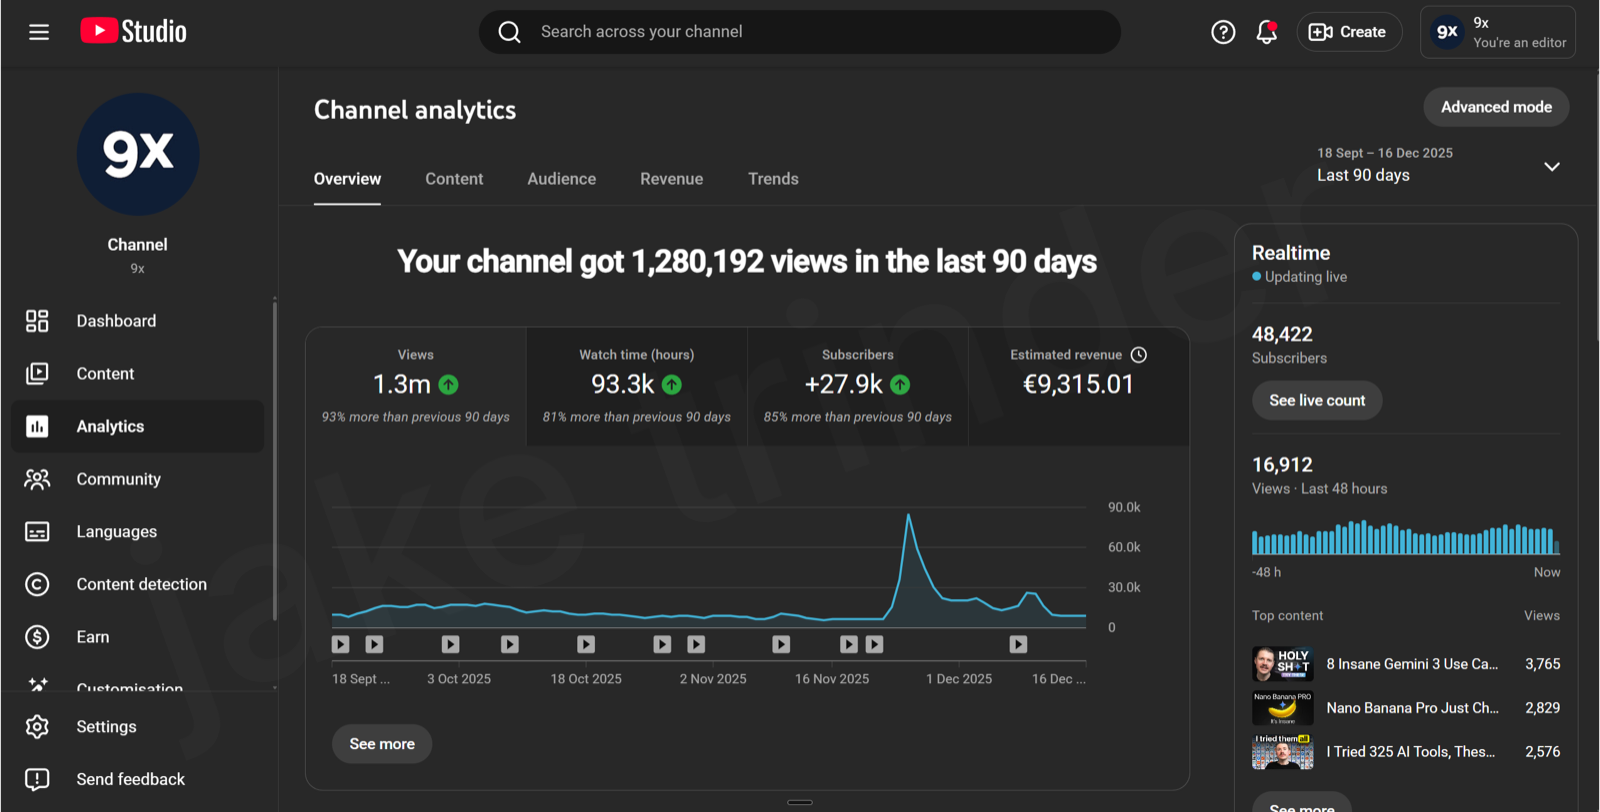This screenshot has width=1600, height=812.
Task: Click the 48-hour realtime views bar chart
Action: [x=1406, y=538]
